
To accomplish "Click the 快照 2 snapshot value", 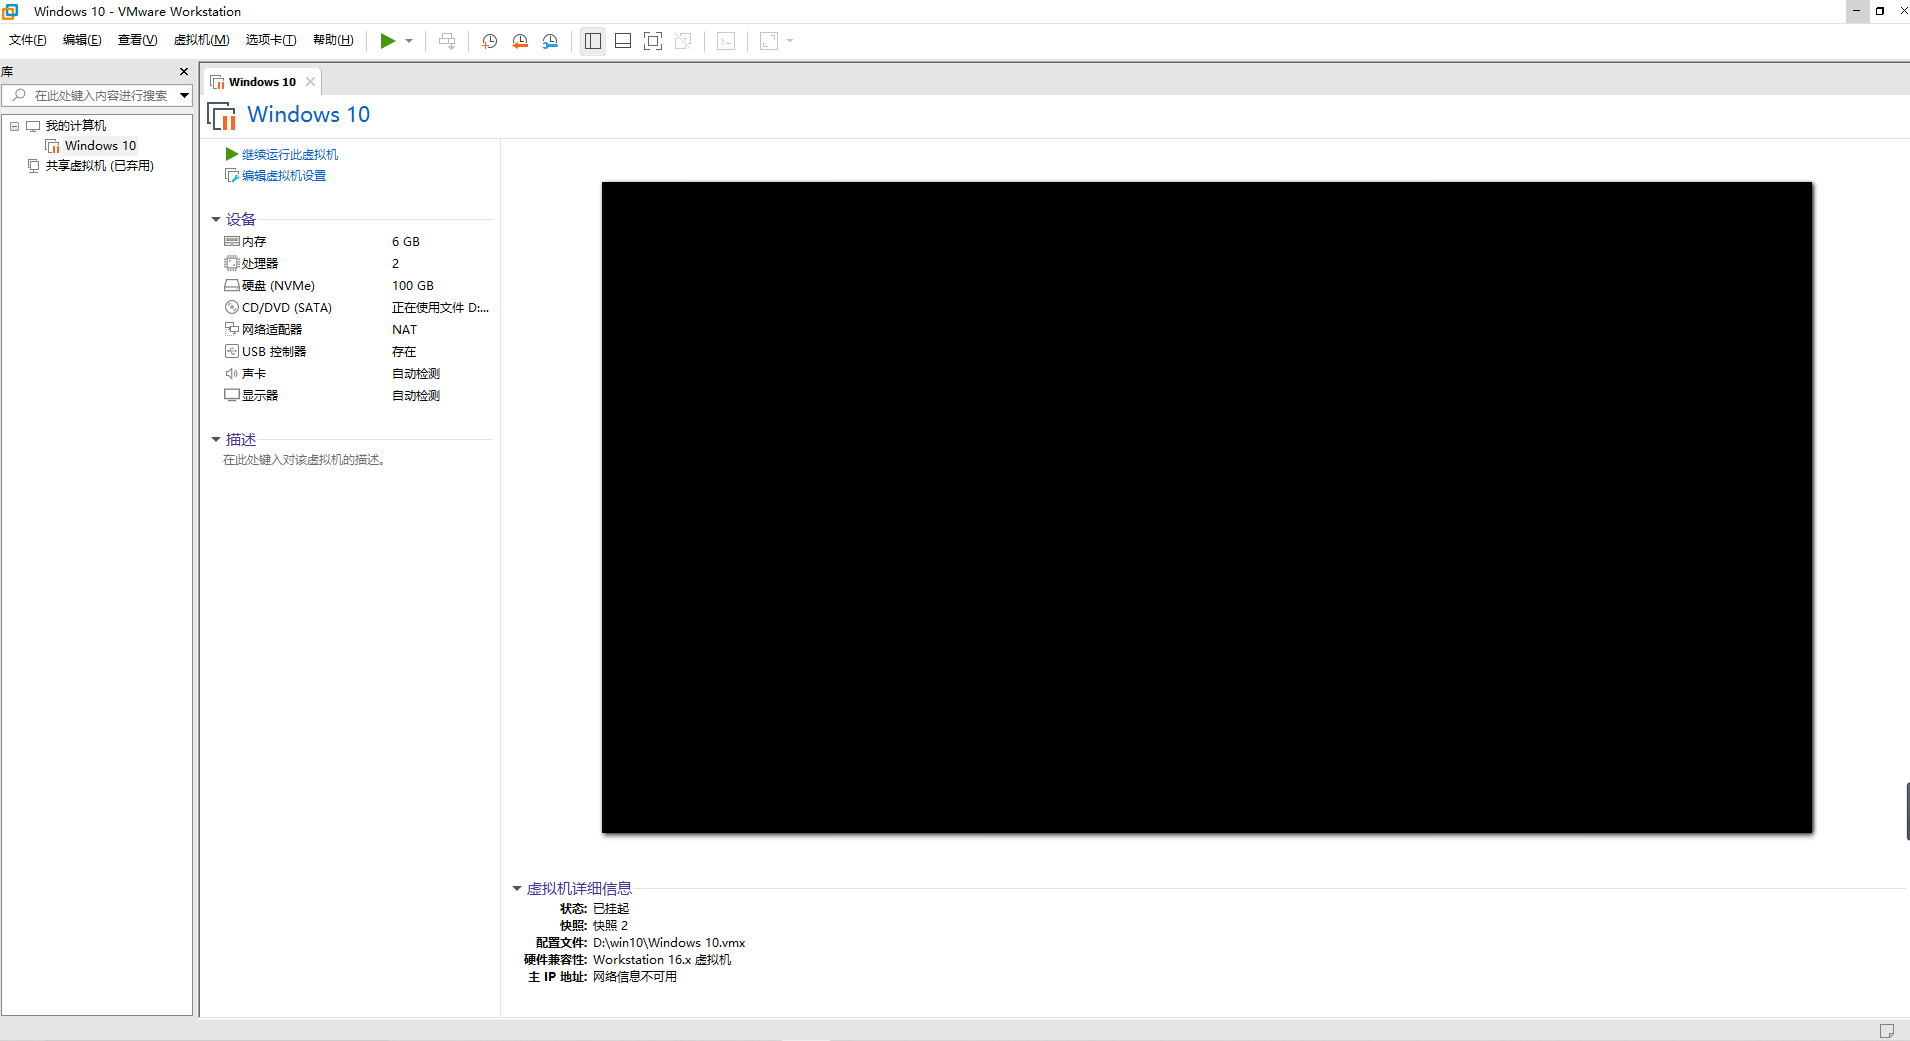I will click(x=611, y=926).
